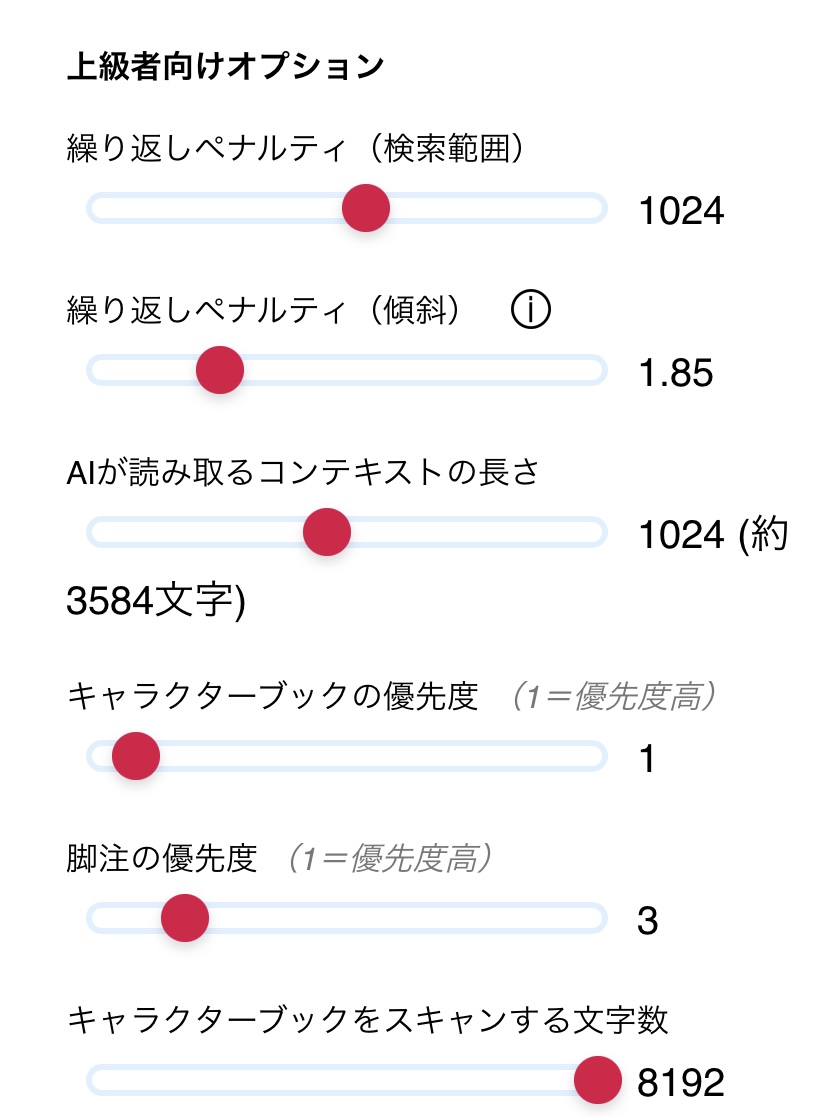Click the AIが読み取るコンテキストの長さ label
The height and width of the screenshot is (1117, 828).
tap(303, 472)
